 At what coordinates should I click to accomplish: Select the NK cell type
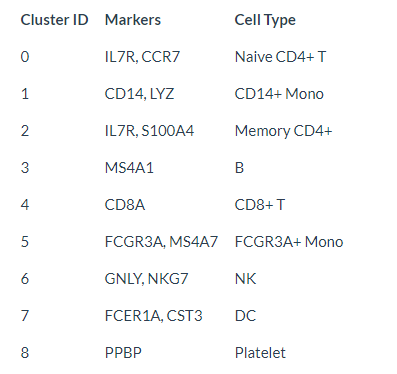pyautogui.click(x=245, y=279)
